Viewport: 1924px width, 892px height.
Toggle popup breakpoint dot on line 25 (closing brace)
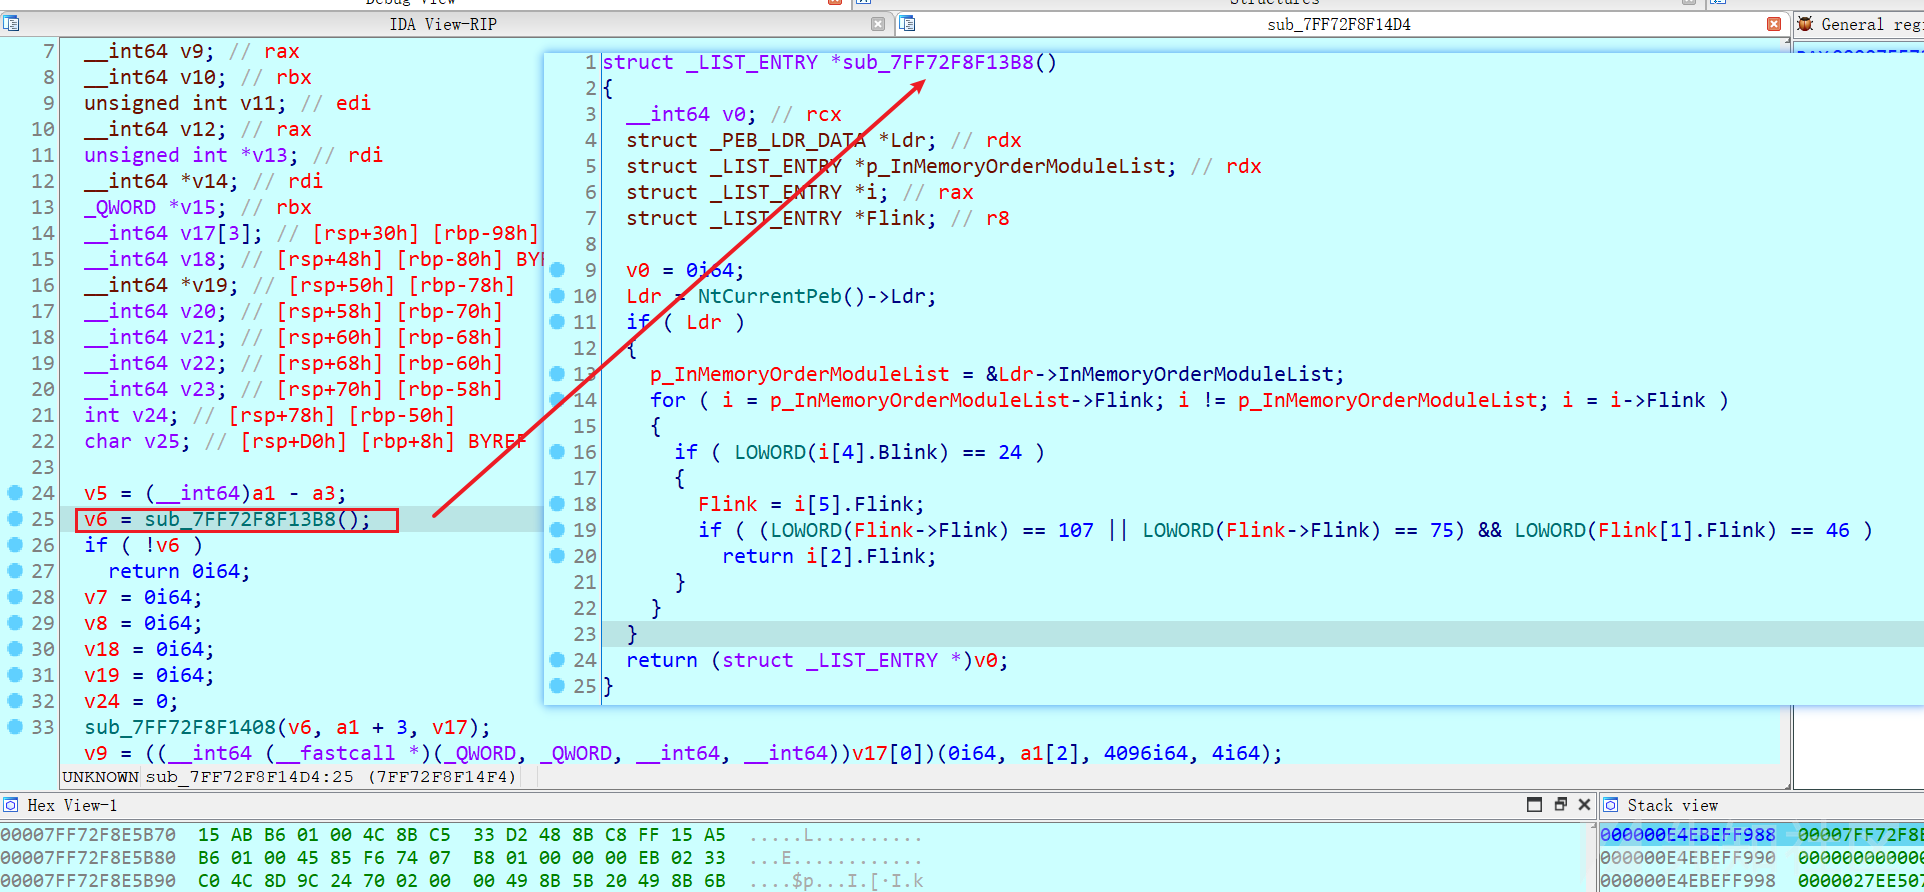coord(557,685)
